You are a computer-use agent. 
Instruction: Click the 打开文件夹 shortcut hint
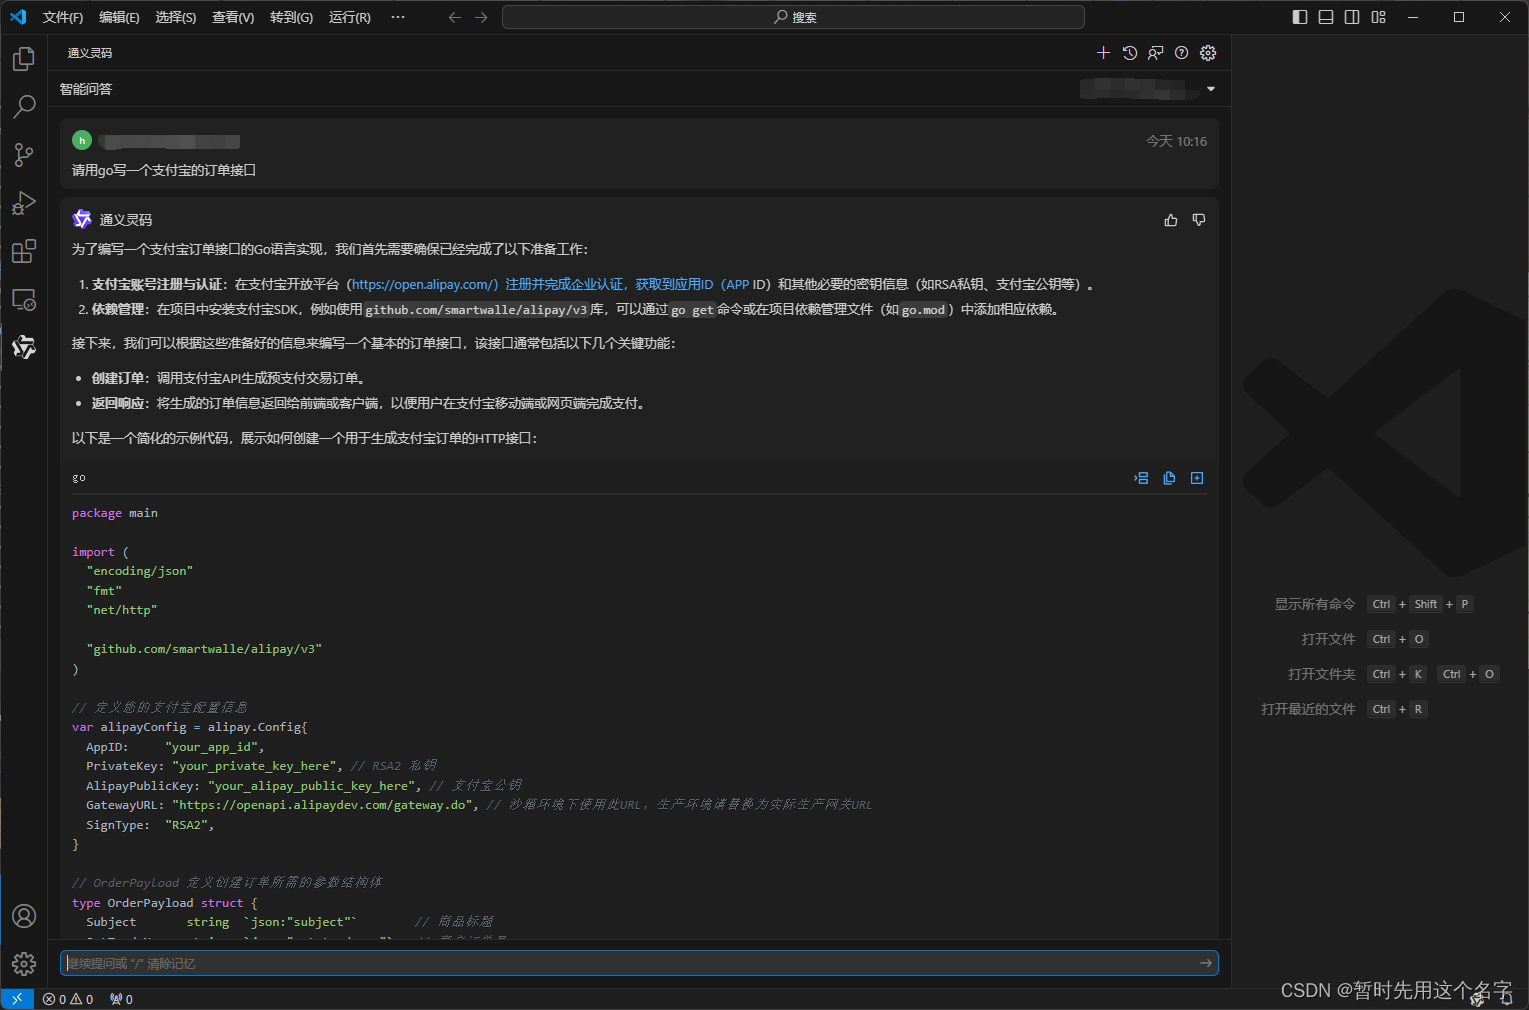point(1322,674)
